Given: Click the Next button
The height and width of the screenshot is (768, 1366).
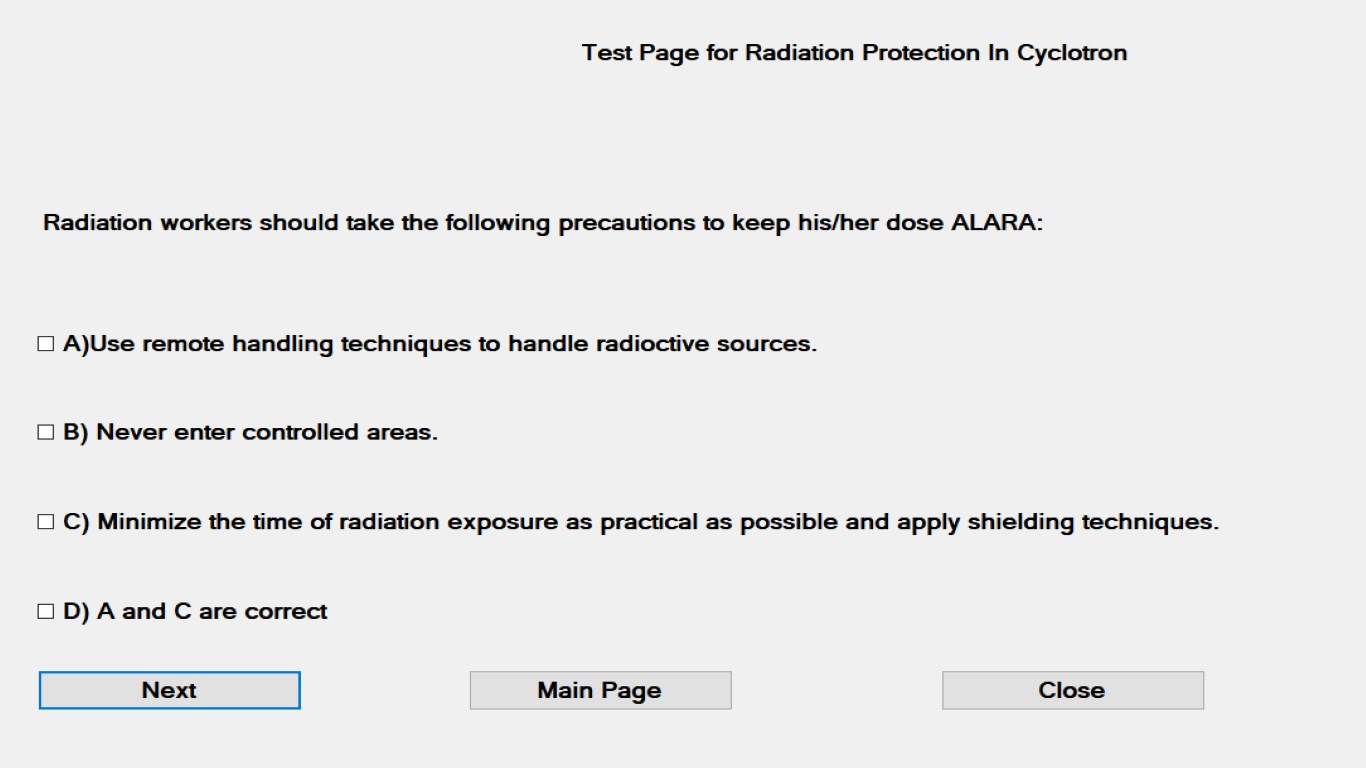Looking at the screenshot, I should pos(169,690).
